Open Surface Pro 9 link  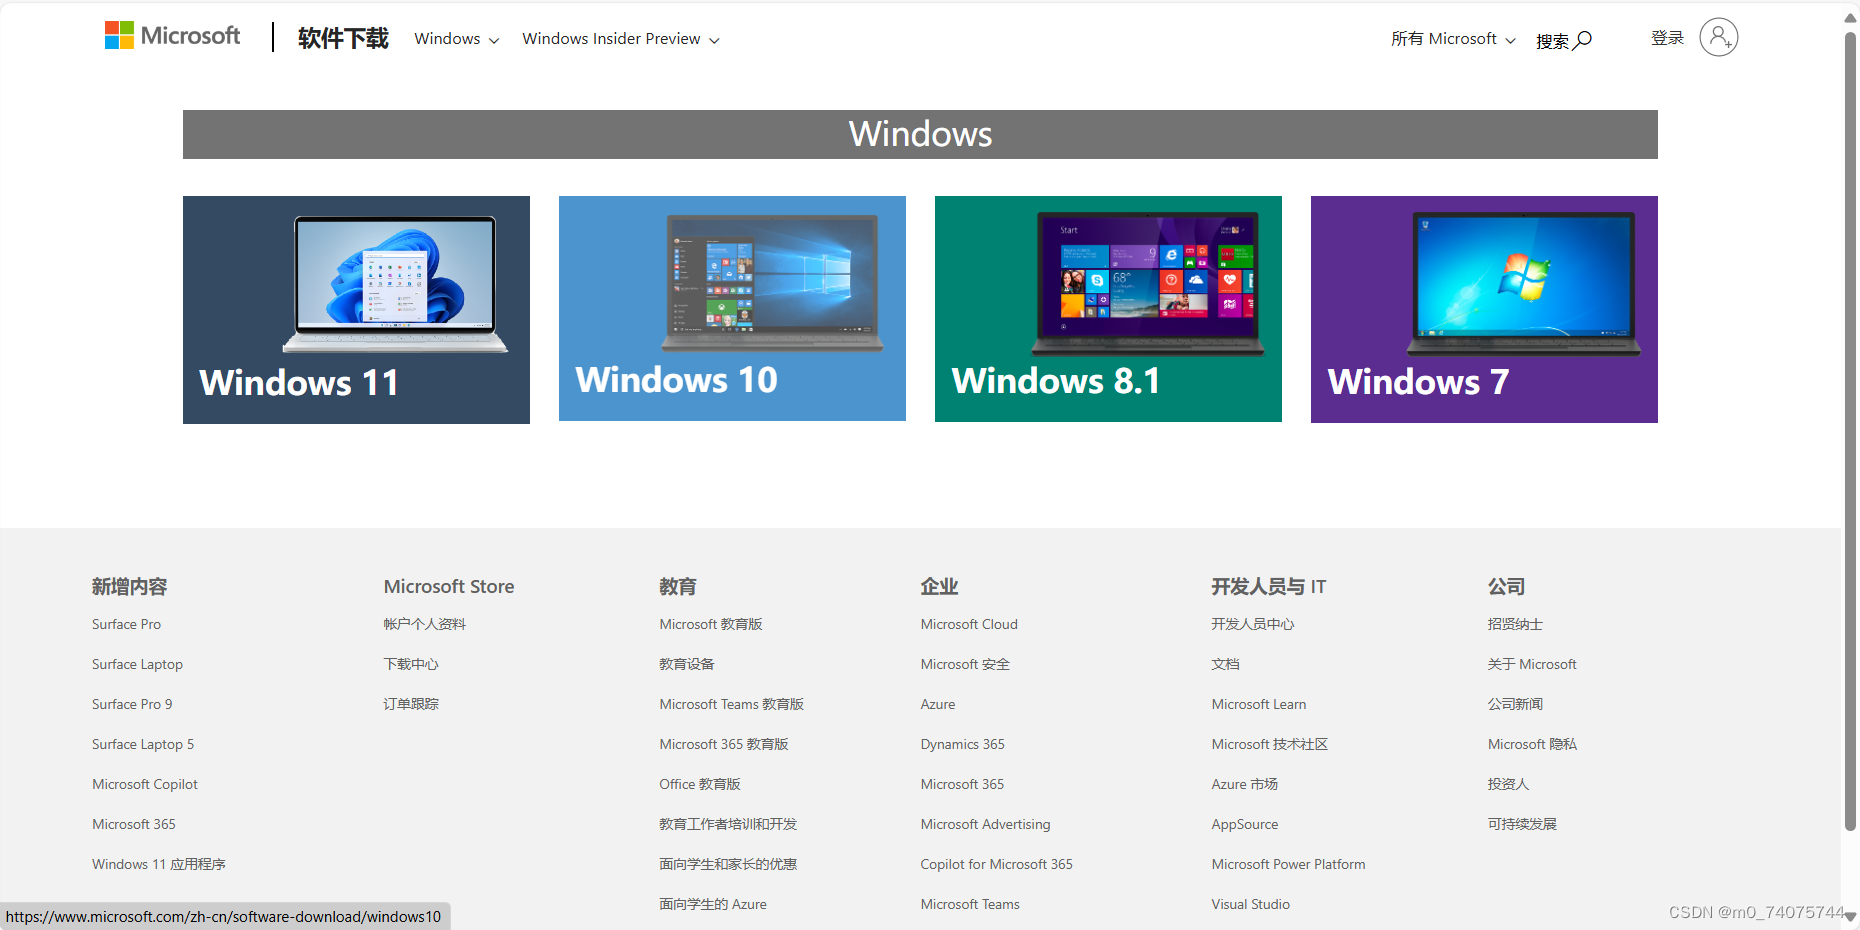(132, 704)
